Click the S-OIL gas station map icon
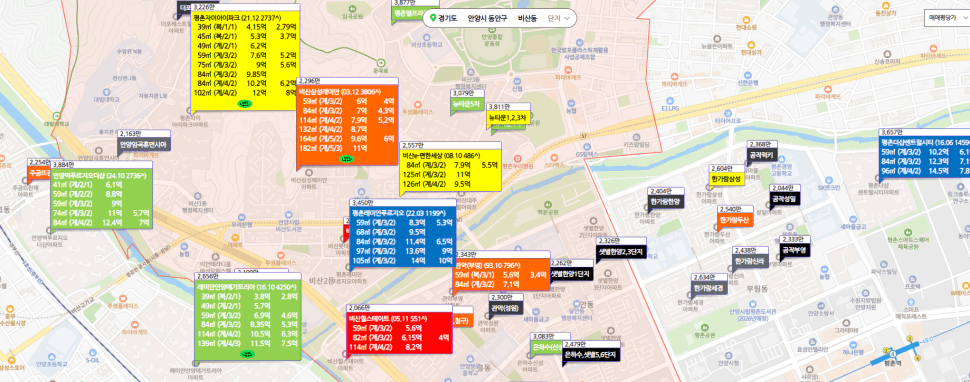The width and height of the screenshot is (970, 382). (92, 352)
